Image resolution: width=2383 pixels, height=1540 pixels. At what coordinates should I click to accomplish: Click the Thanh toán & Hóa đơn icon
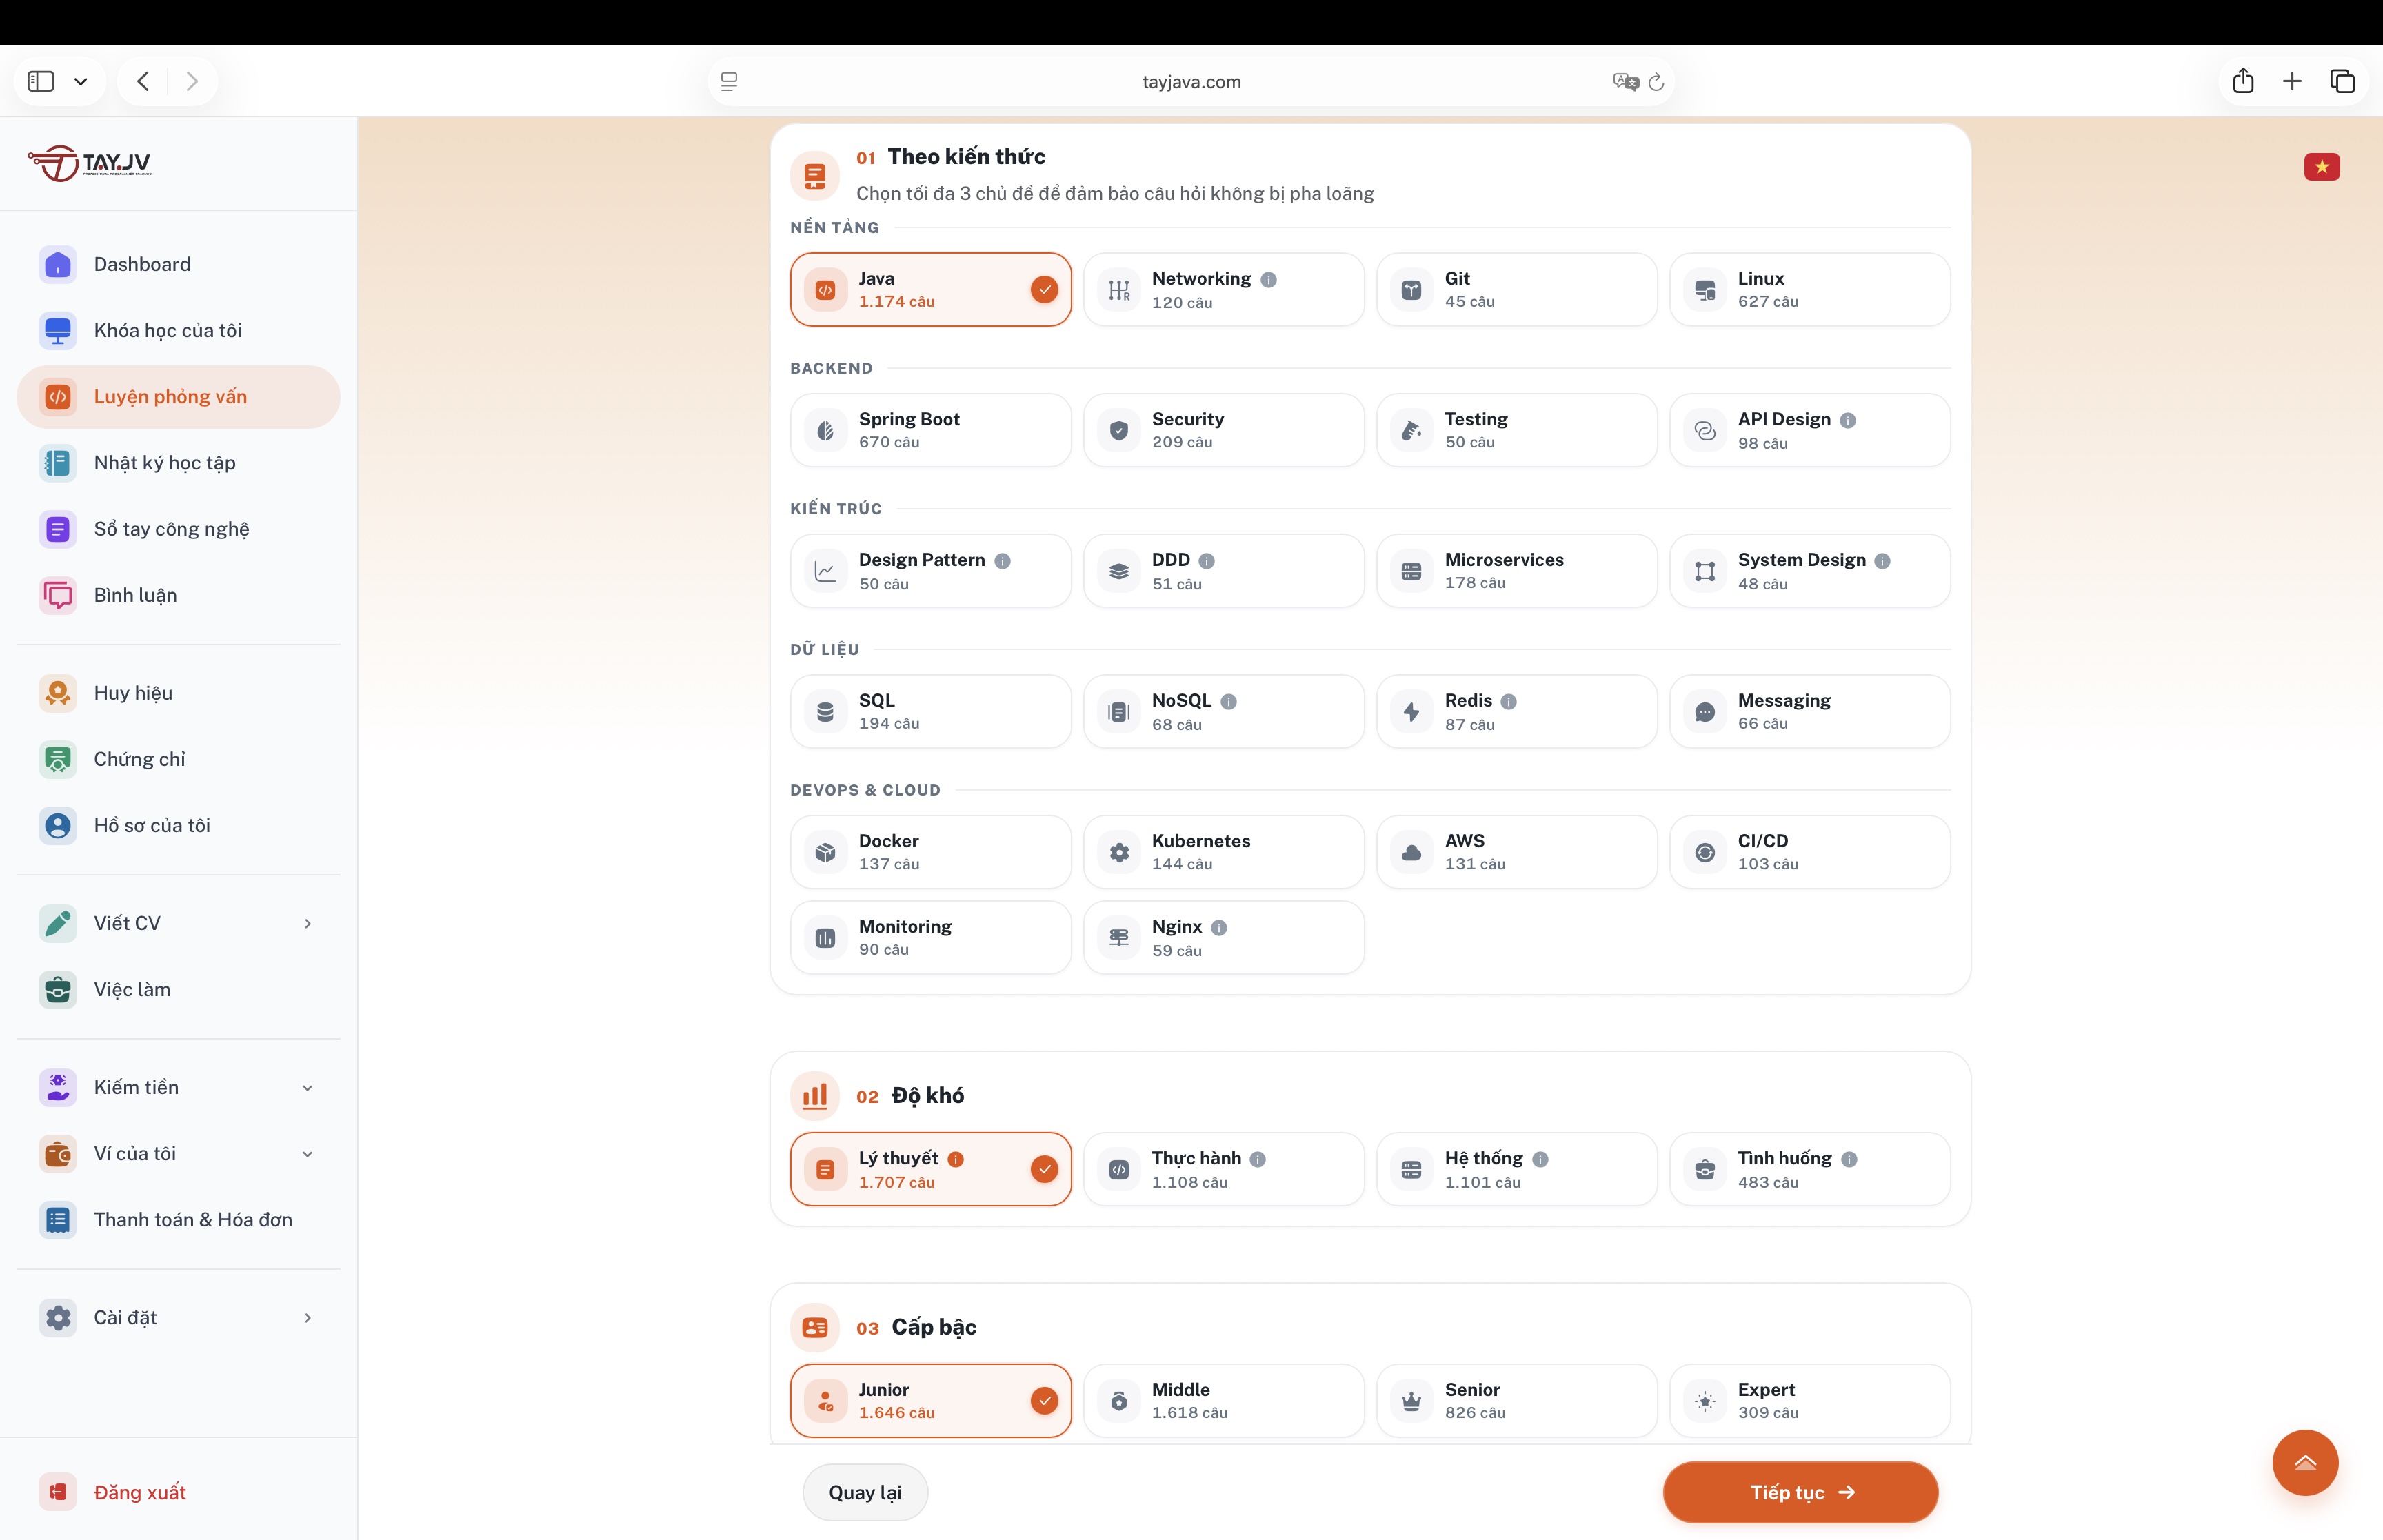coord(58,1219)
